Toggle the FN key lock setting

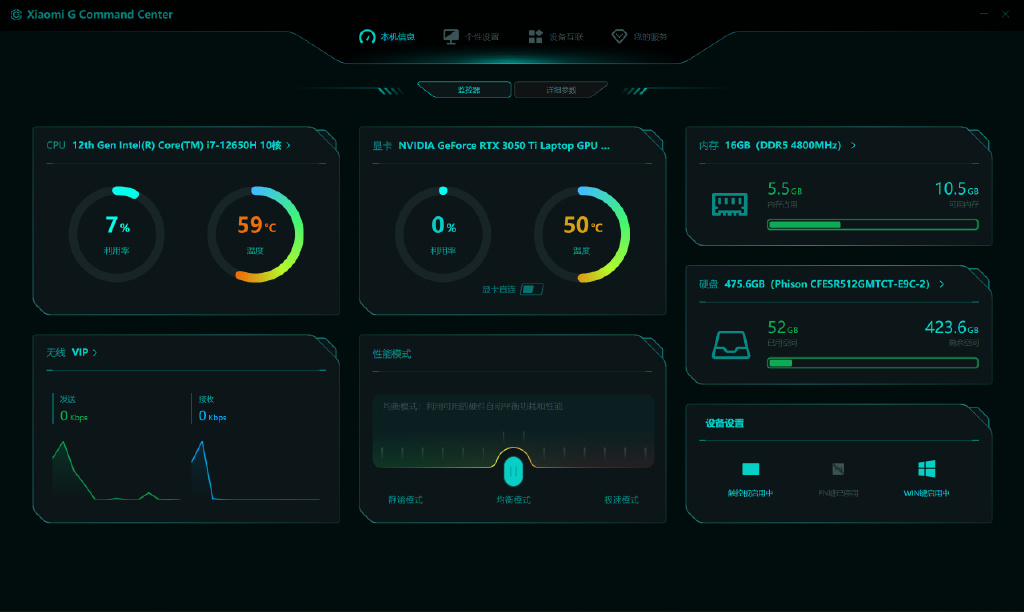838,469
